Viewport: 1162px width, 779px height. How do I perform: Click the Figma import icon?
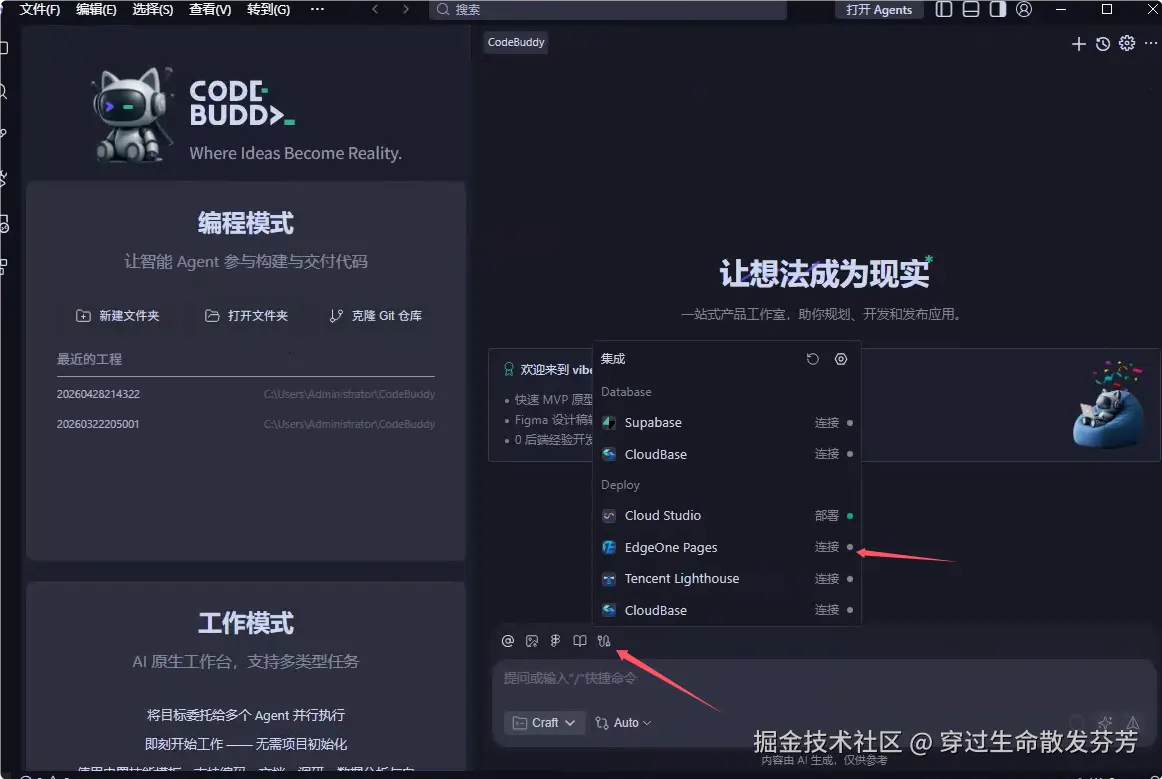point(556,641)
